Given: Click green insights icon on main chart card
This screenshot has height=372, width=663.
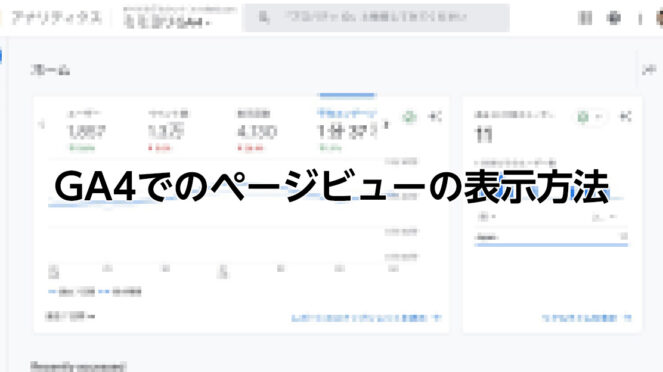Looking at the screenshot, I should coord(409,117).
